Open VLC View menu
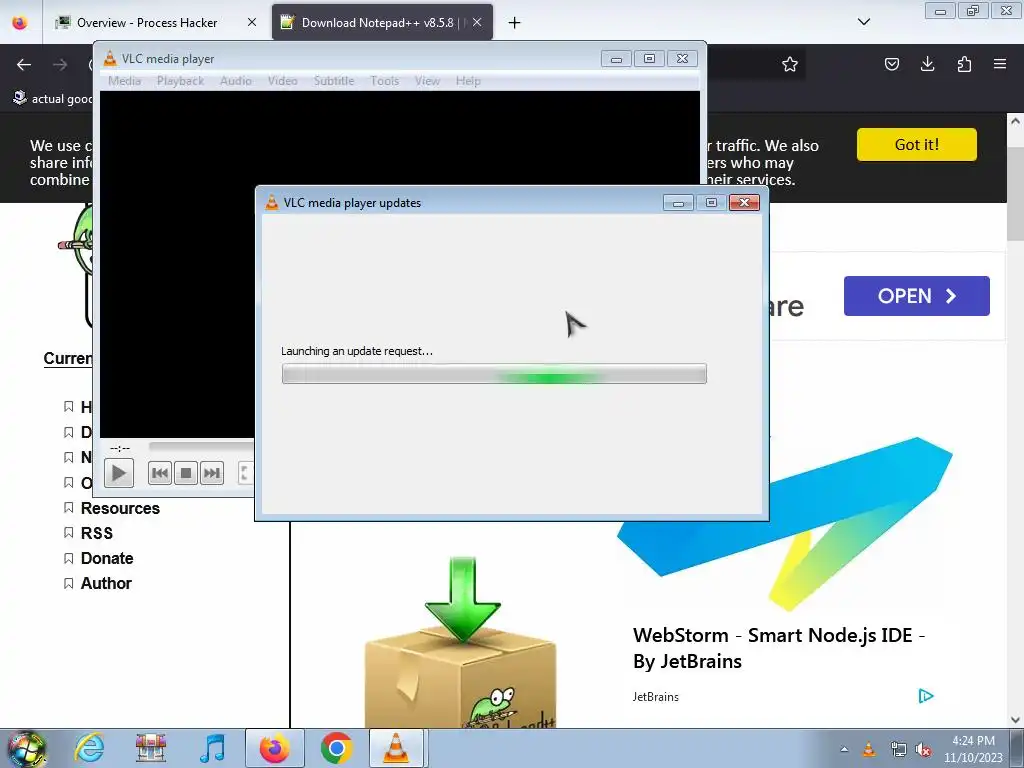The width and height of the screenshot is (1024, 768). [x=427, y=80]
